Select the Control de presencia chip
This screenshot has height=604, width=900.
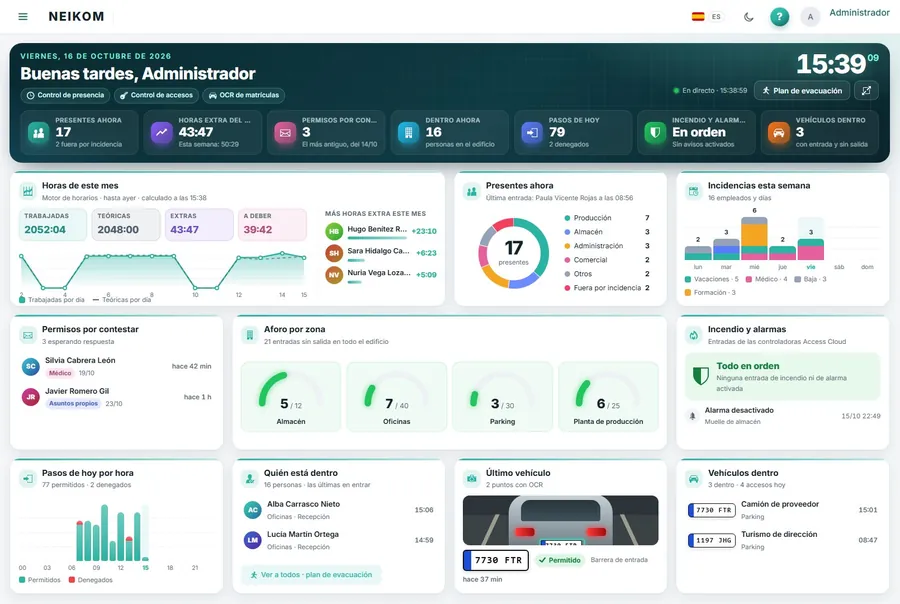coord(65,95)
